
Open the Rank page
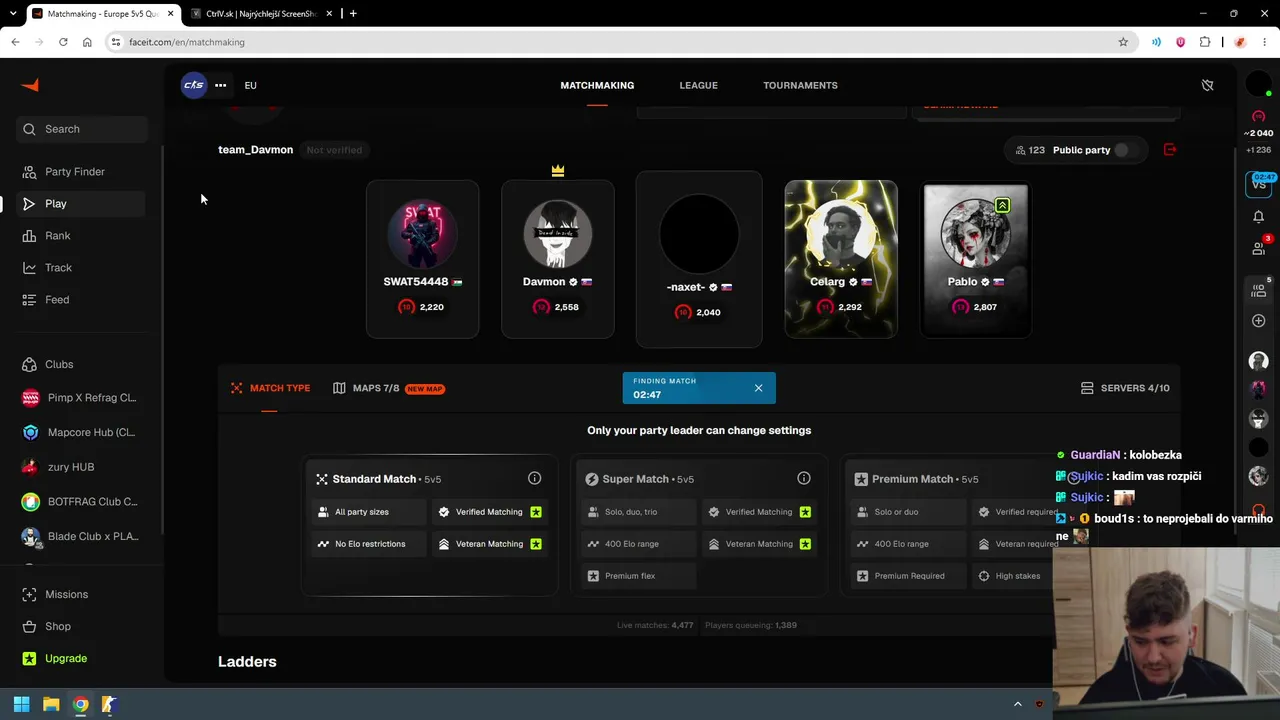click(82, 236)
